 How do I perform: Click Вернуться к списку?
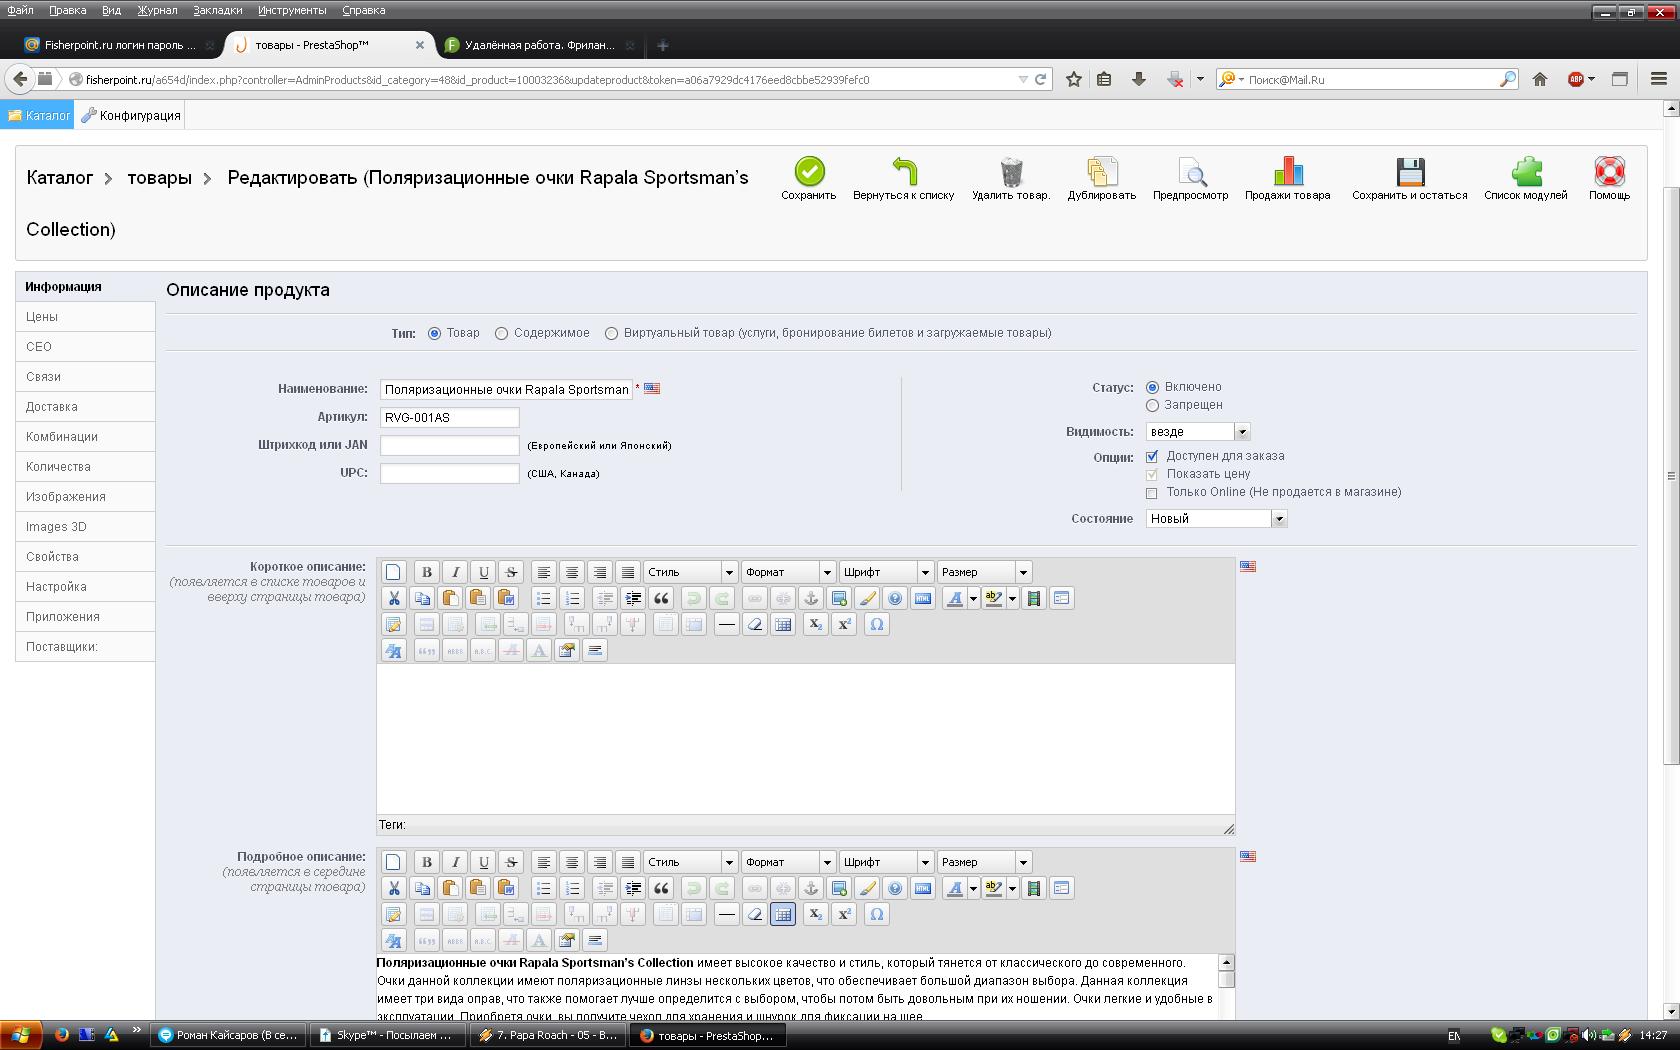(904, 178)
